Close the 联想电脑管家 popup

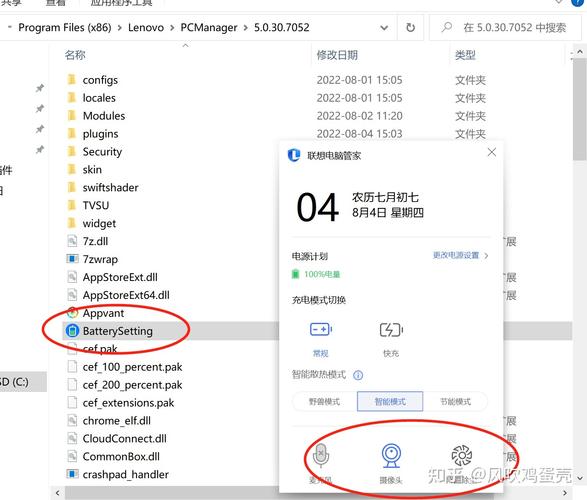pos(492,152)
